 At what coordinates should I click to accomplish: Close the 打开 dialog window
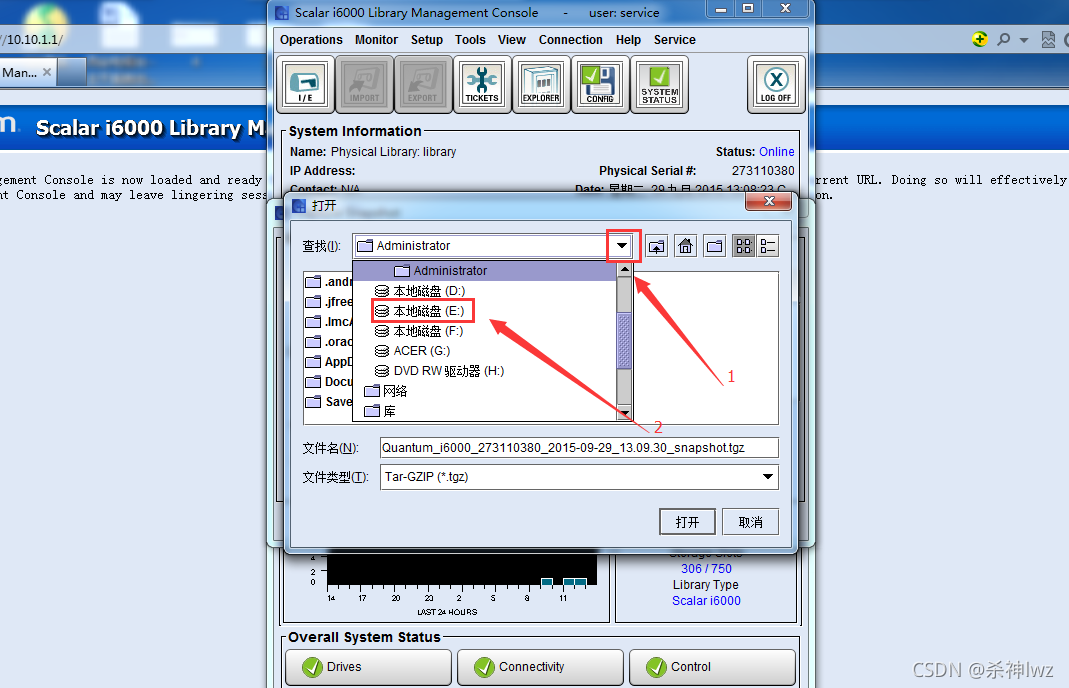(x=769, y=201)
